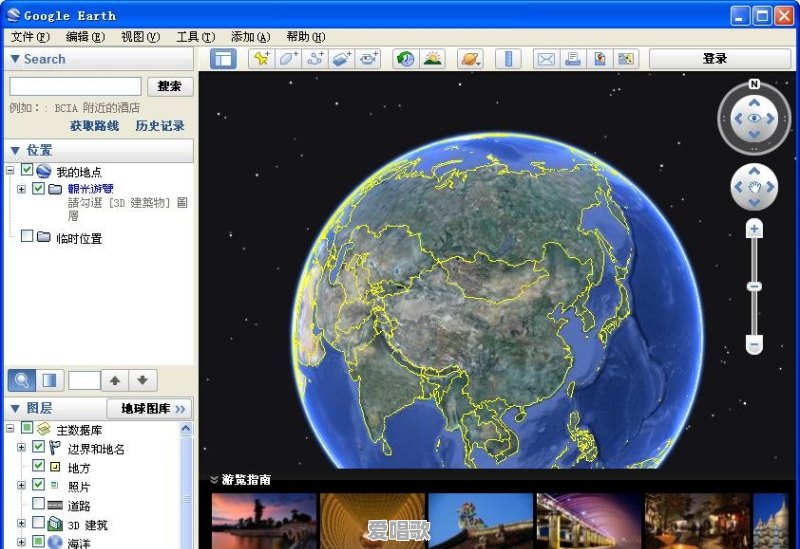Move selected item down with arrow
Viewport: 800px width, 549px height.
point(143,380)
